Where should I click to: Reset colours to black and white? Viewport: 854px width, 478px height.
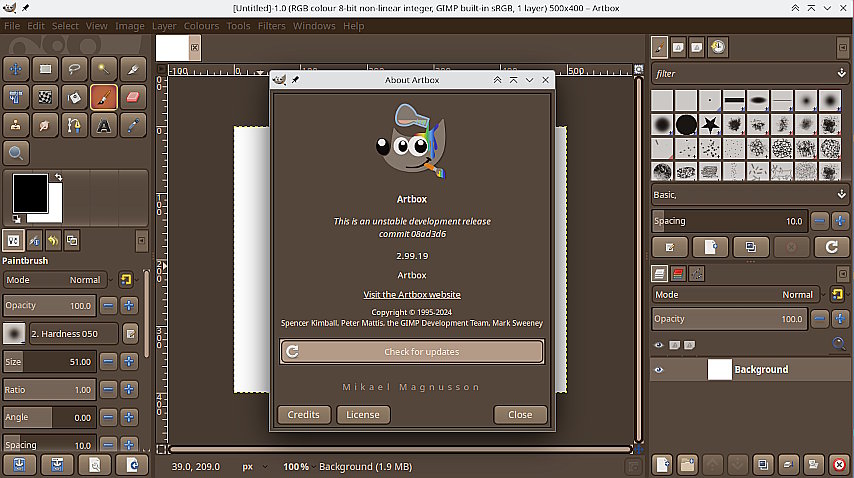pos(17,219)
